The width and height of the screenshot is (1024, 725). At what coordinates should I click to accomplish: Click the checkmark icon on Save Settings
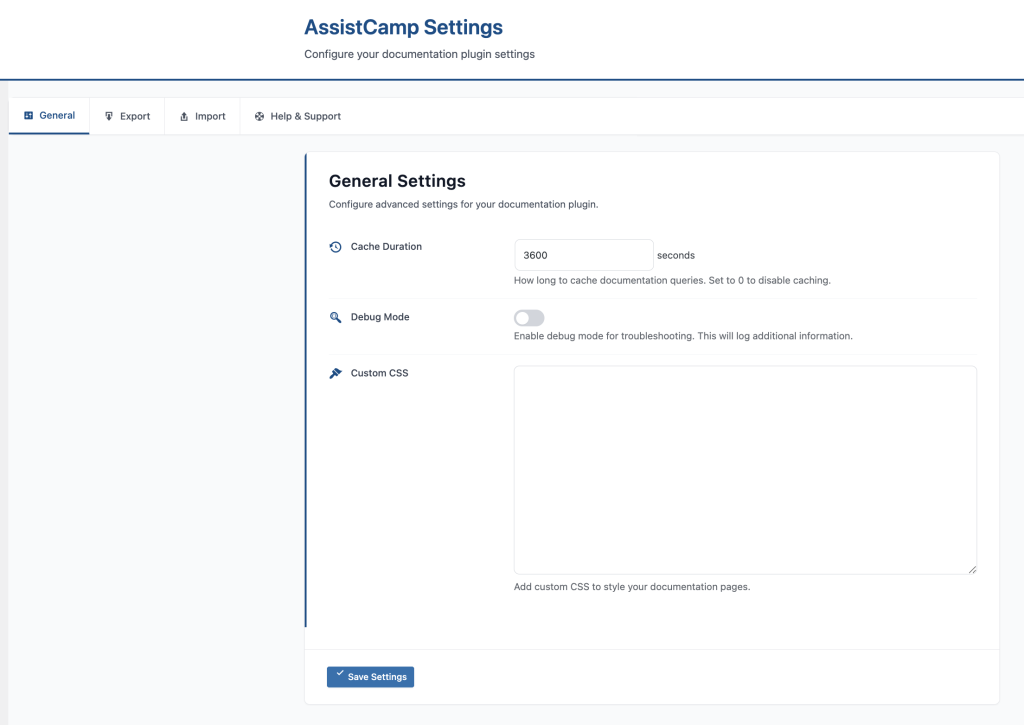[340, 674]
